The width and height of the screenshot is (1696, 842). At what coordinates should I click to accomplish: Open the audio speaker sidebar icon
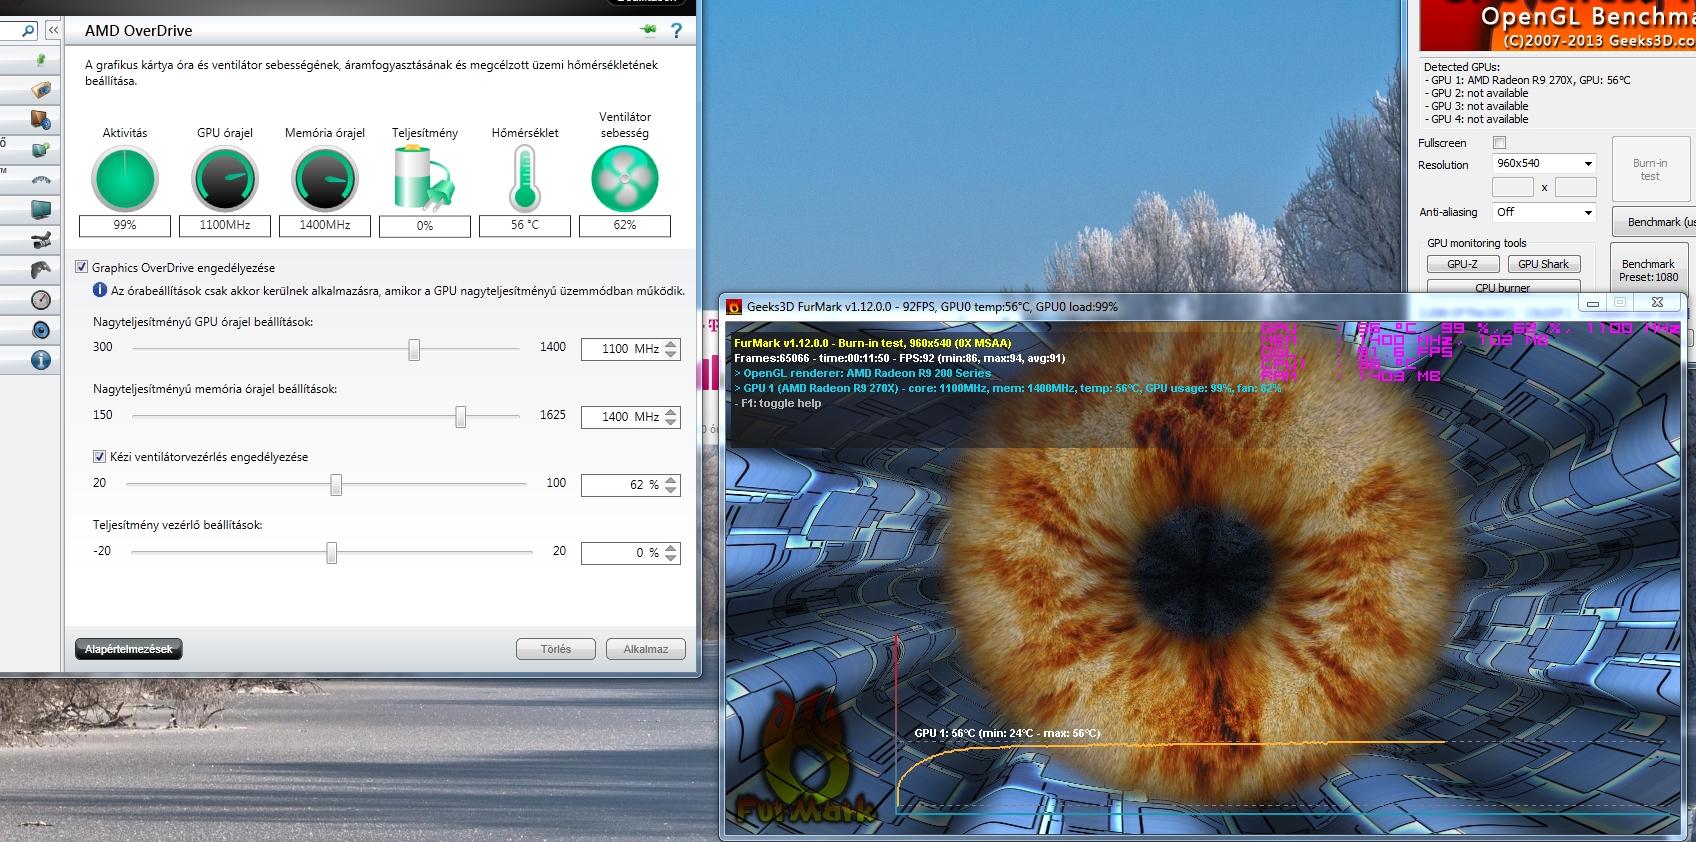(x=40, y=330)
